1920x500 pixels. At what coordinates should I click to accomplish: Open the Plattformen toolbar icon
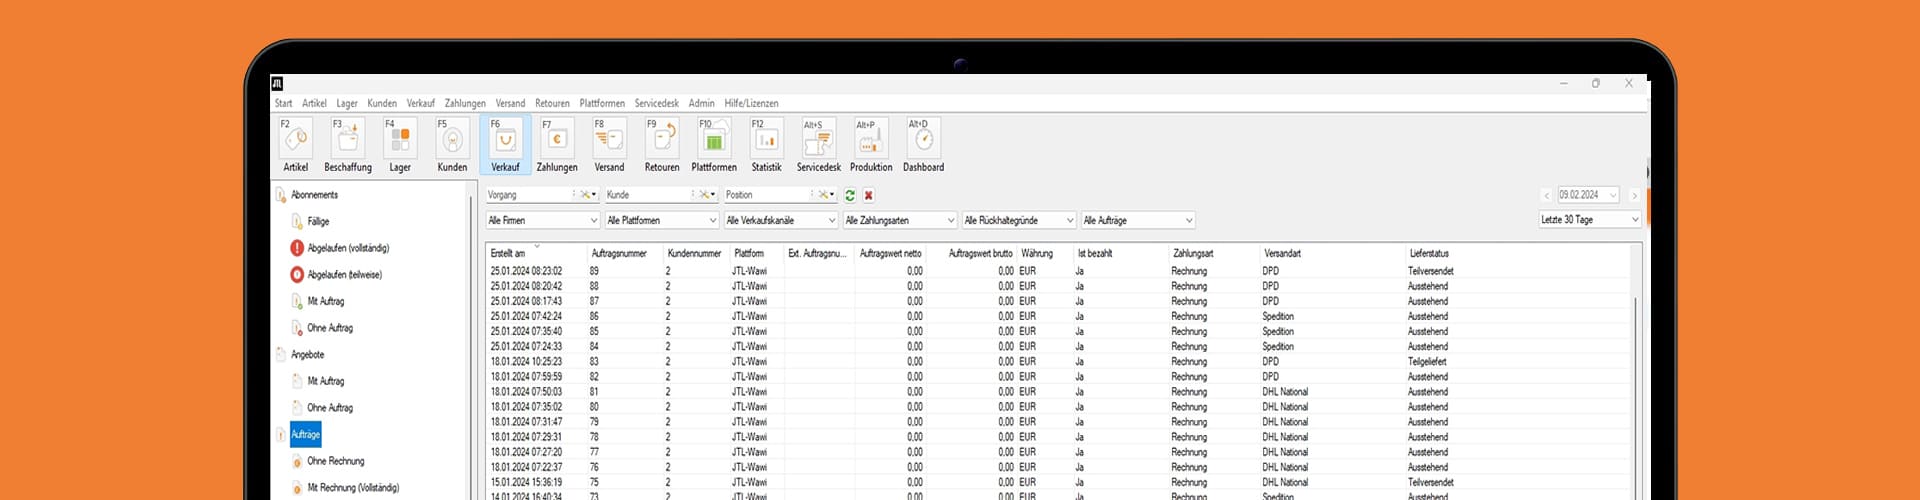click(x=714, y=140)
